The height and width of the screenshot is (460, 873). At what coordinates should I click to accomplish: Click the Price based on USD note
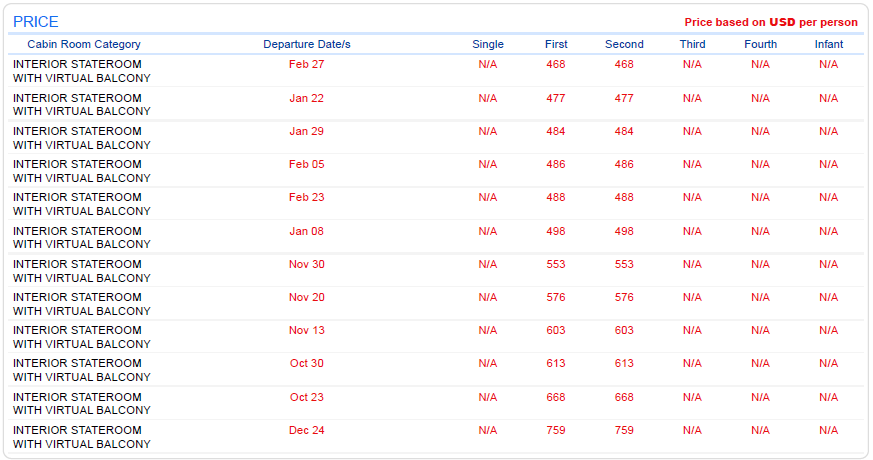[x=771, y=22]
